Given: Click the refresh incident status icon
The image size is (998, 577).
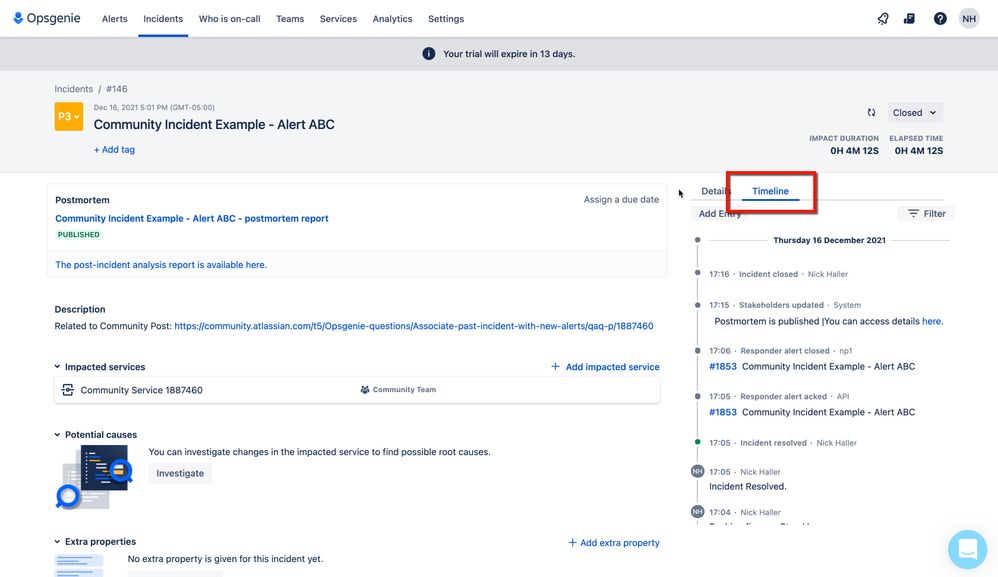Looking at the screenshot, I should [x=871, y=113].
